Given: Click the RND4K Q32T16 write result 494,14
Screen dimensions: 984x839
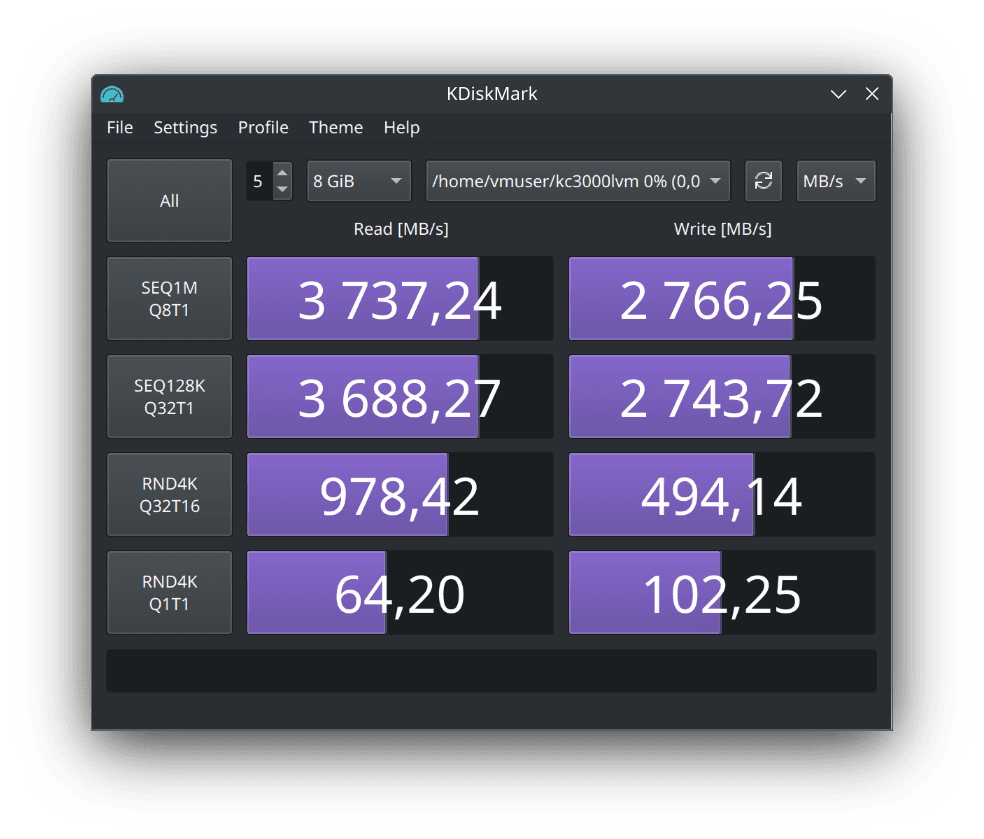Looking at the screenshot, I should click(x=722, y=494).
